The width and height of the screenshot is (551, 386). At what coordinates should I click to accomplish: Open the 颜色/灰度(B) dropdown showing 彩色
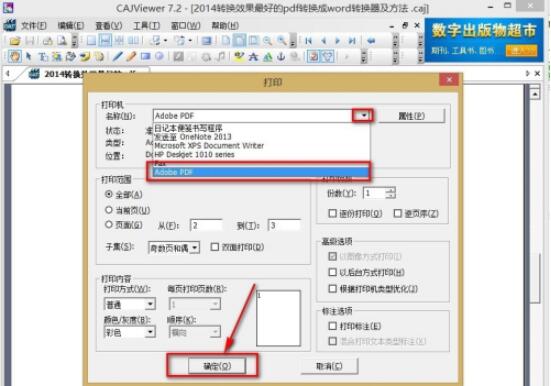[150, 332]
